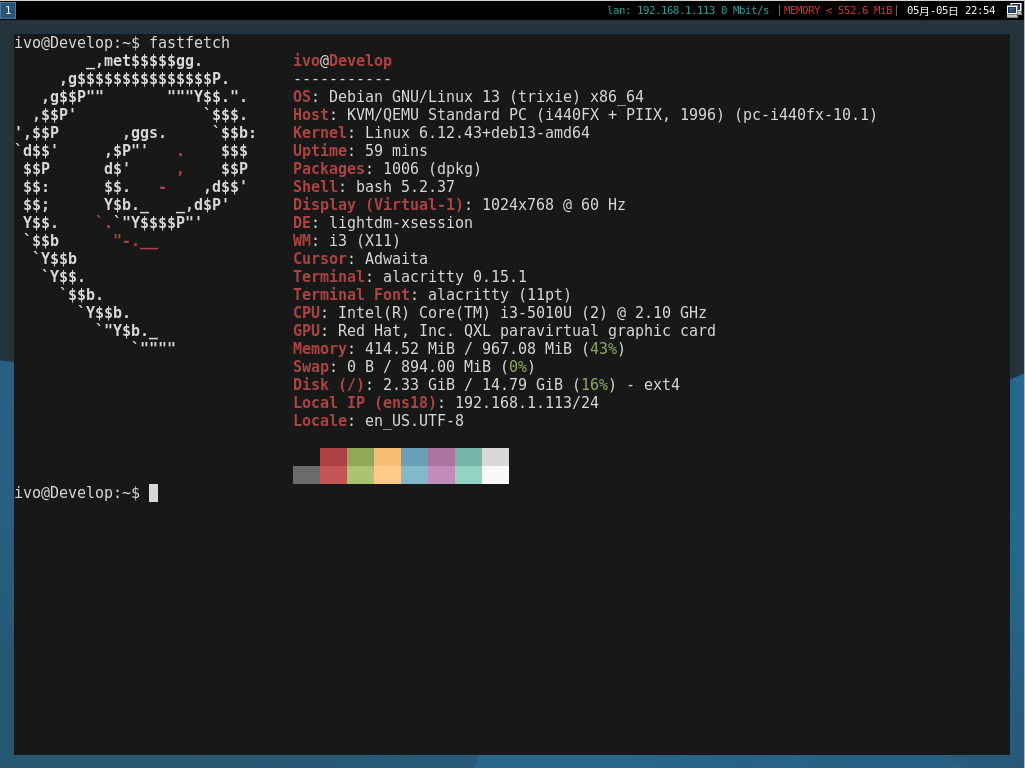Pick the pink-lilac swatch in bottom row

click(441, 475)
